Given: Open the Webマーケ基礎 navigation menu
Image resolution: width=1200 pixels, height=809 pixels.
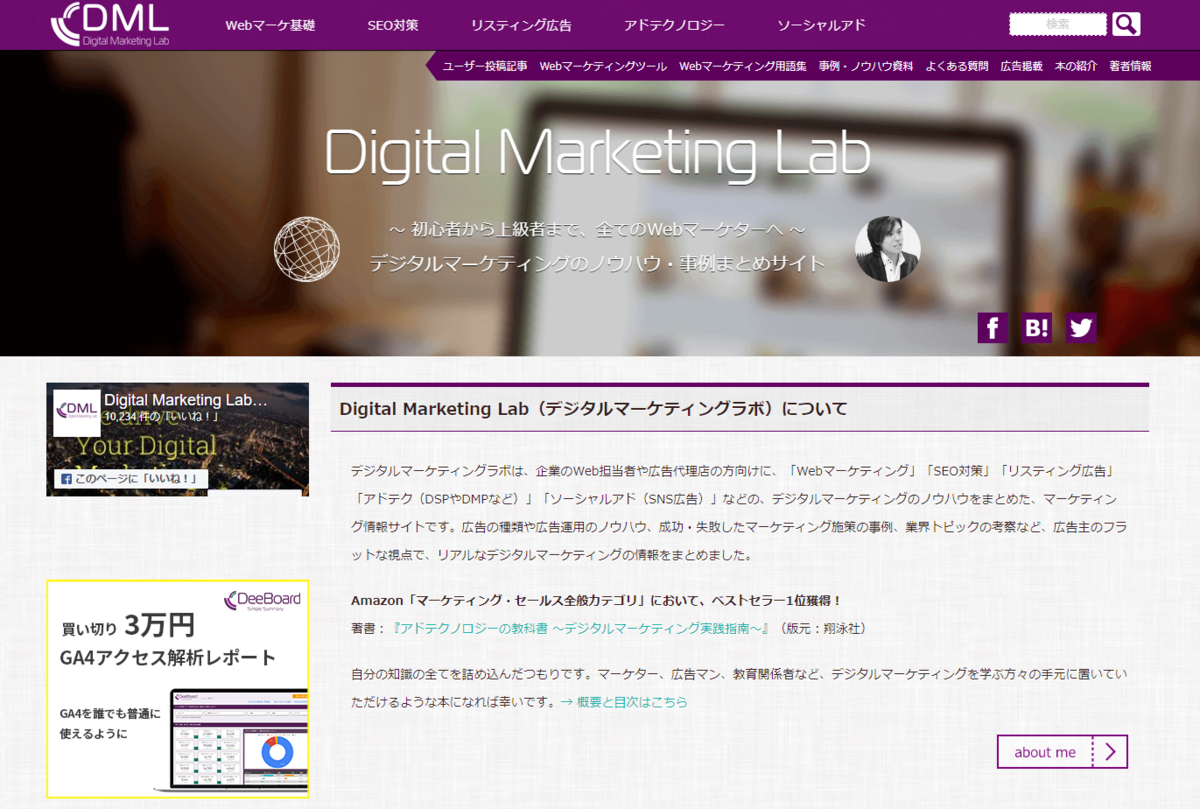Looking at the screenshot, I should click(x=270, y=23).
